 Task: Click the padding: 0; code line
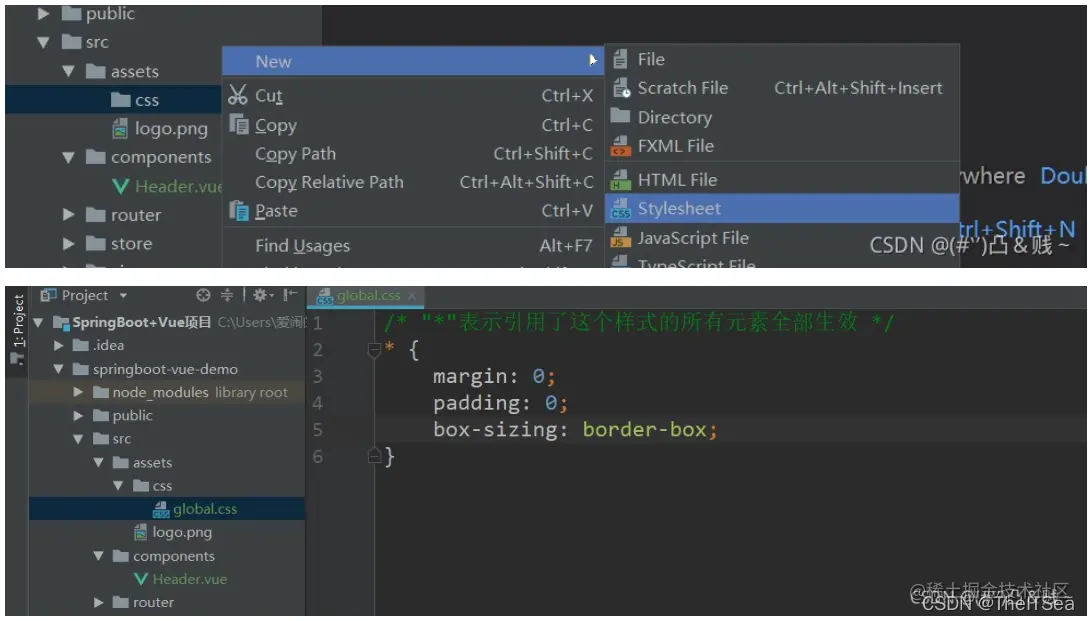point(501,403)
